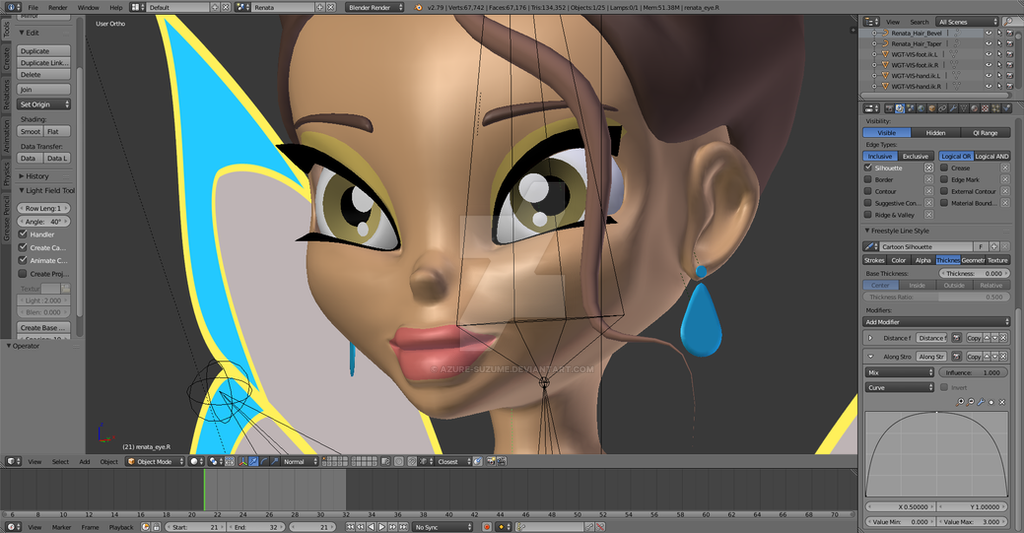Screen dimensions: 1024x533
Task: Open the Modifiers wrench properties tab
Action: [x=953, y=108]
